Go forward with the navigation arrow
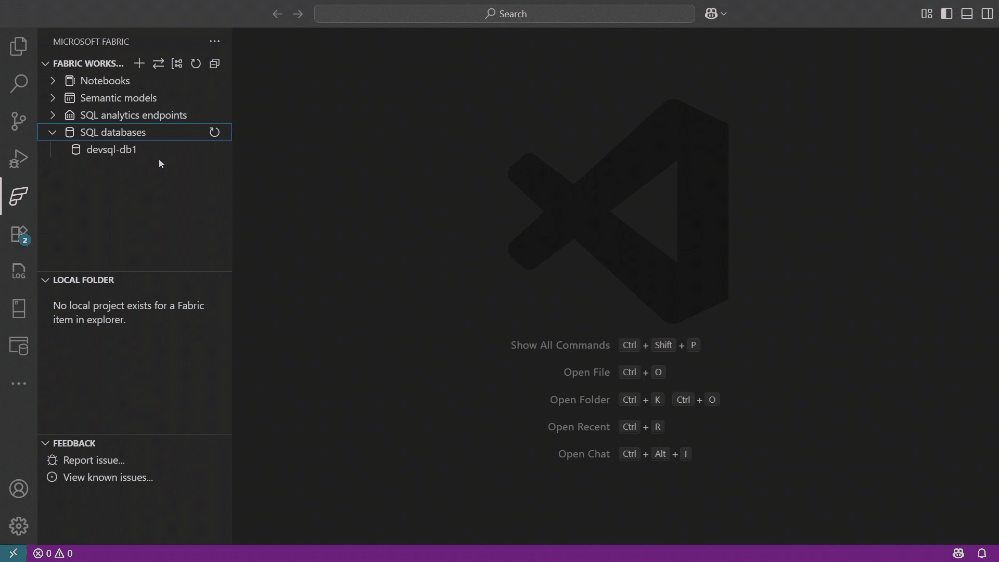This screenshot has width=999, height=562. [298, 13]
